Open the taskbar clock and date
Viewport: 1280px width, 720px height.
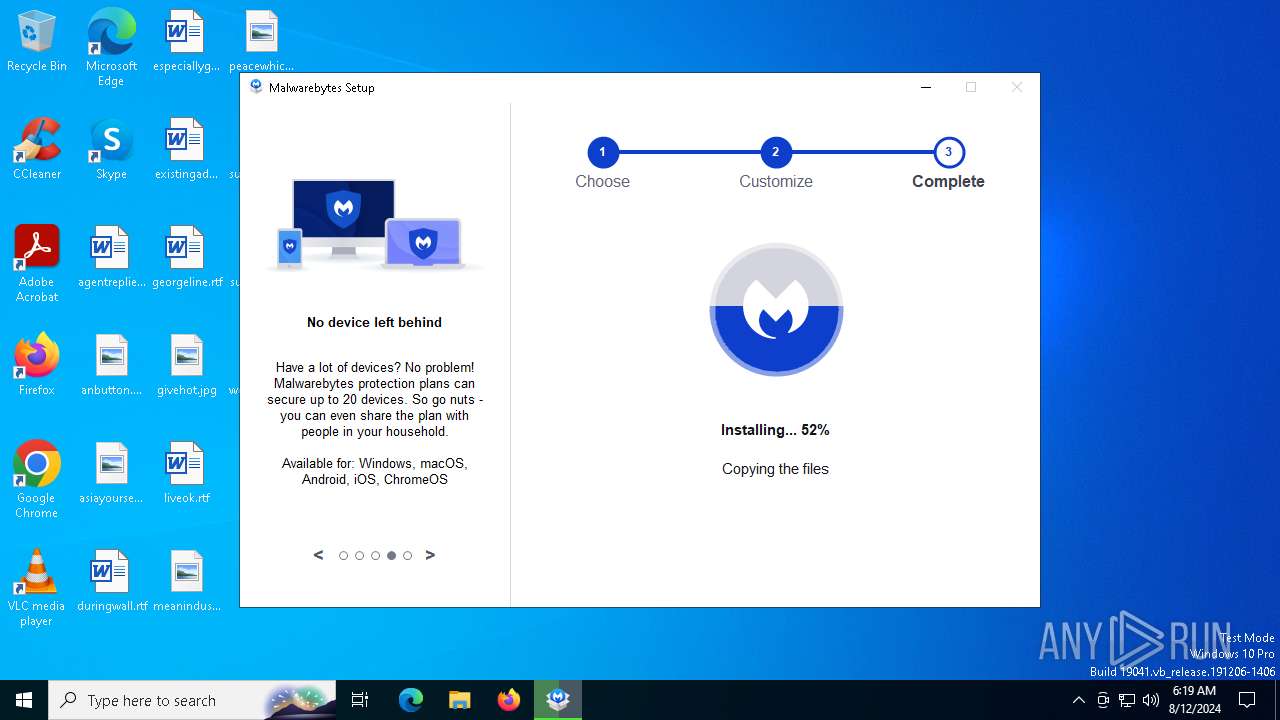(x=1194, y=700)
